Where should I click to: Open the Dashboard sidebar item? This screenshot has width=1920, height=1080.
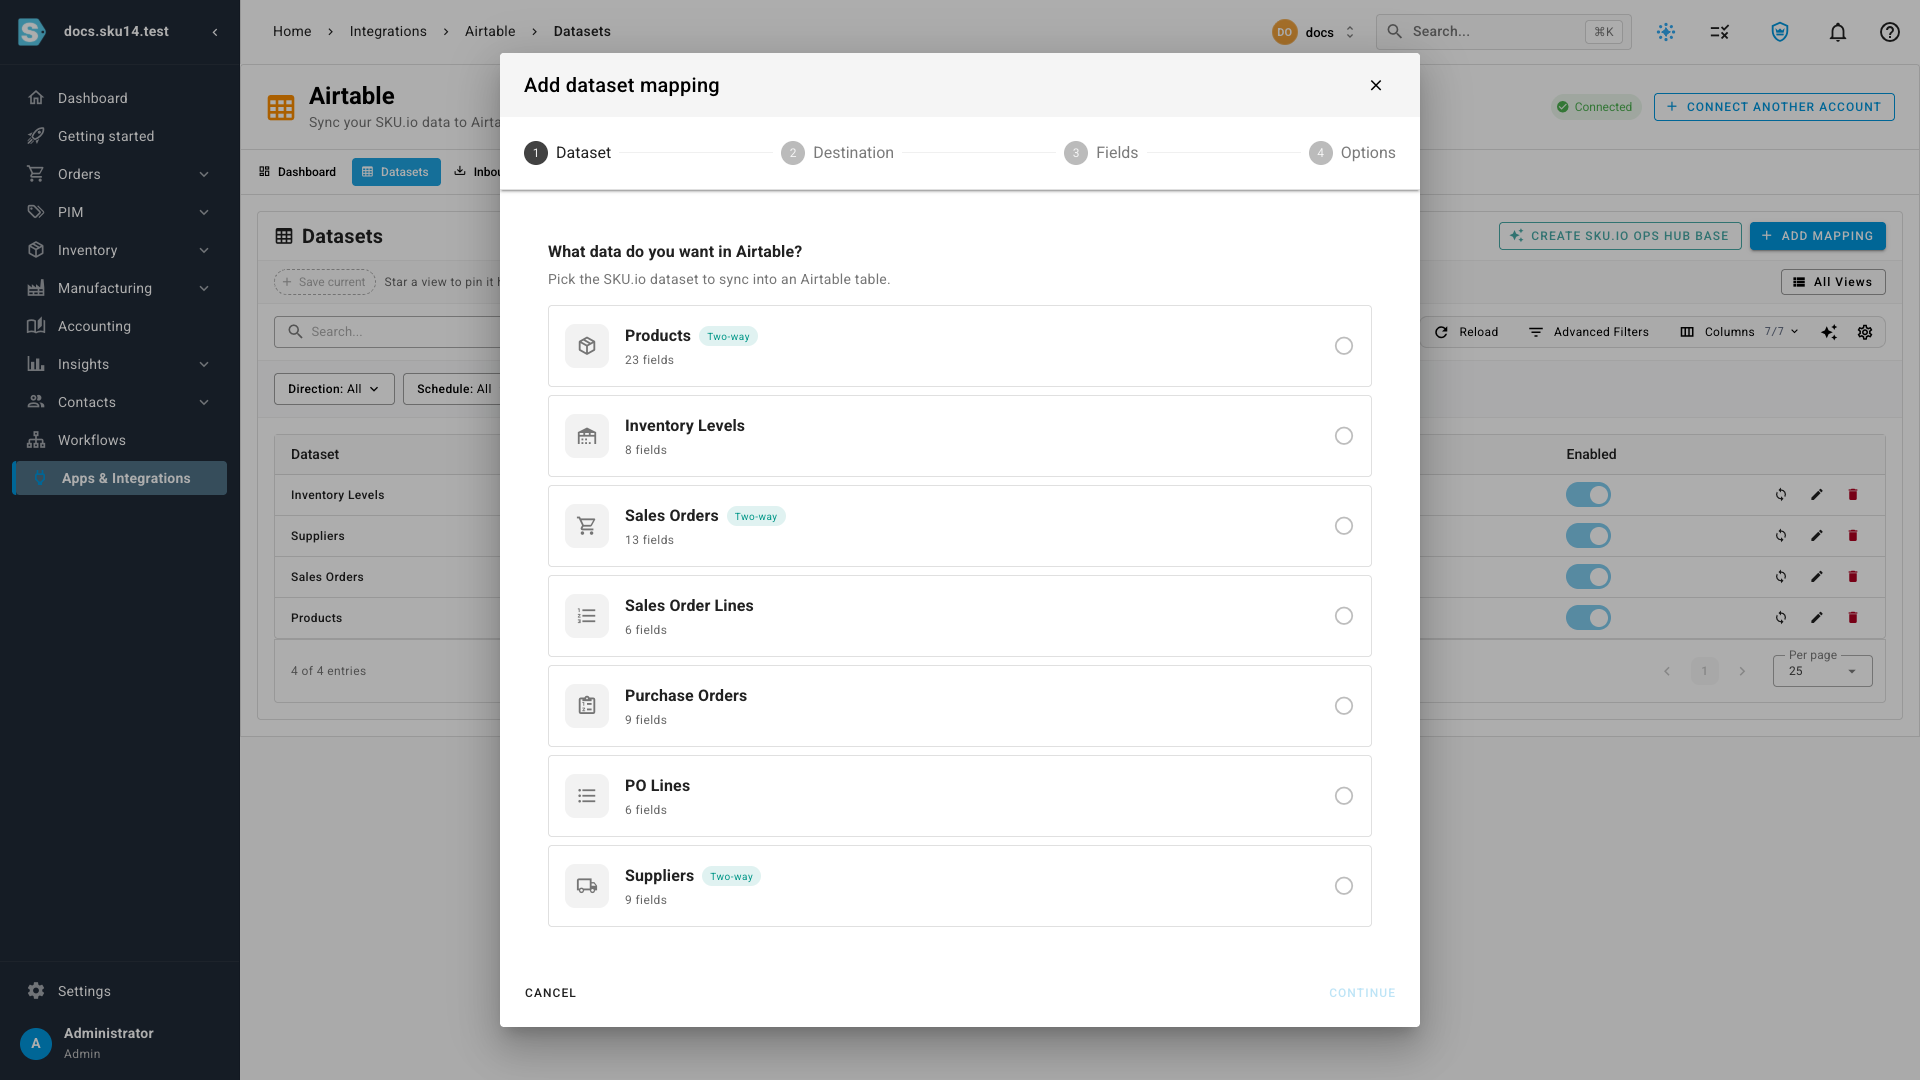pyautogui.click(x=120, y=98)
